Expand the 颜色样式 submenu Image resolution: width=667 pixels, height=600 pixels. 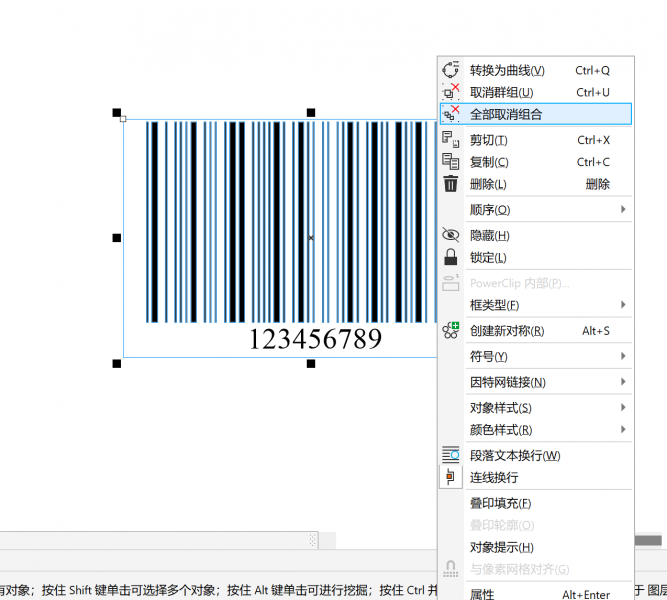coord(536,429)
